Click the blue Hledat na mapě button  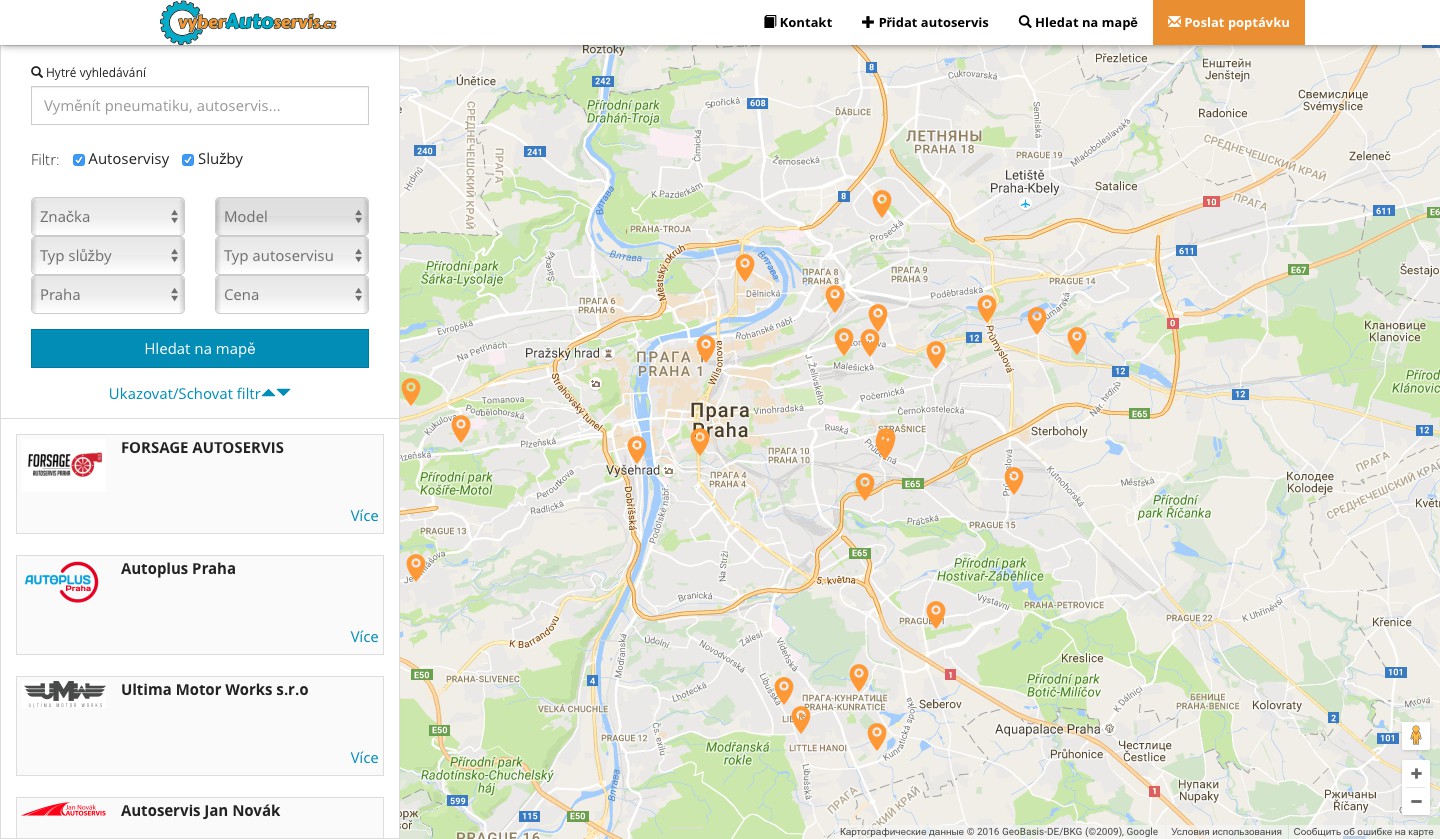[x=200, y=348]
